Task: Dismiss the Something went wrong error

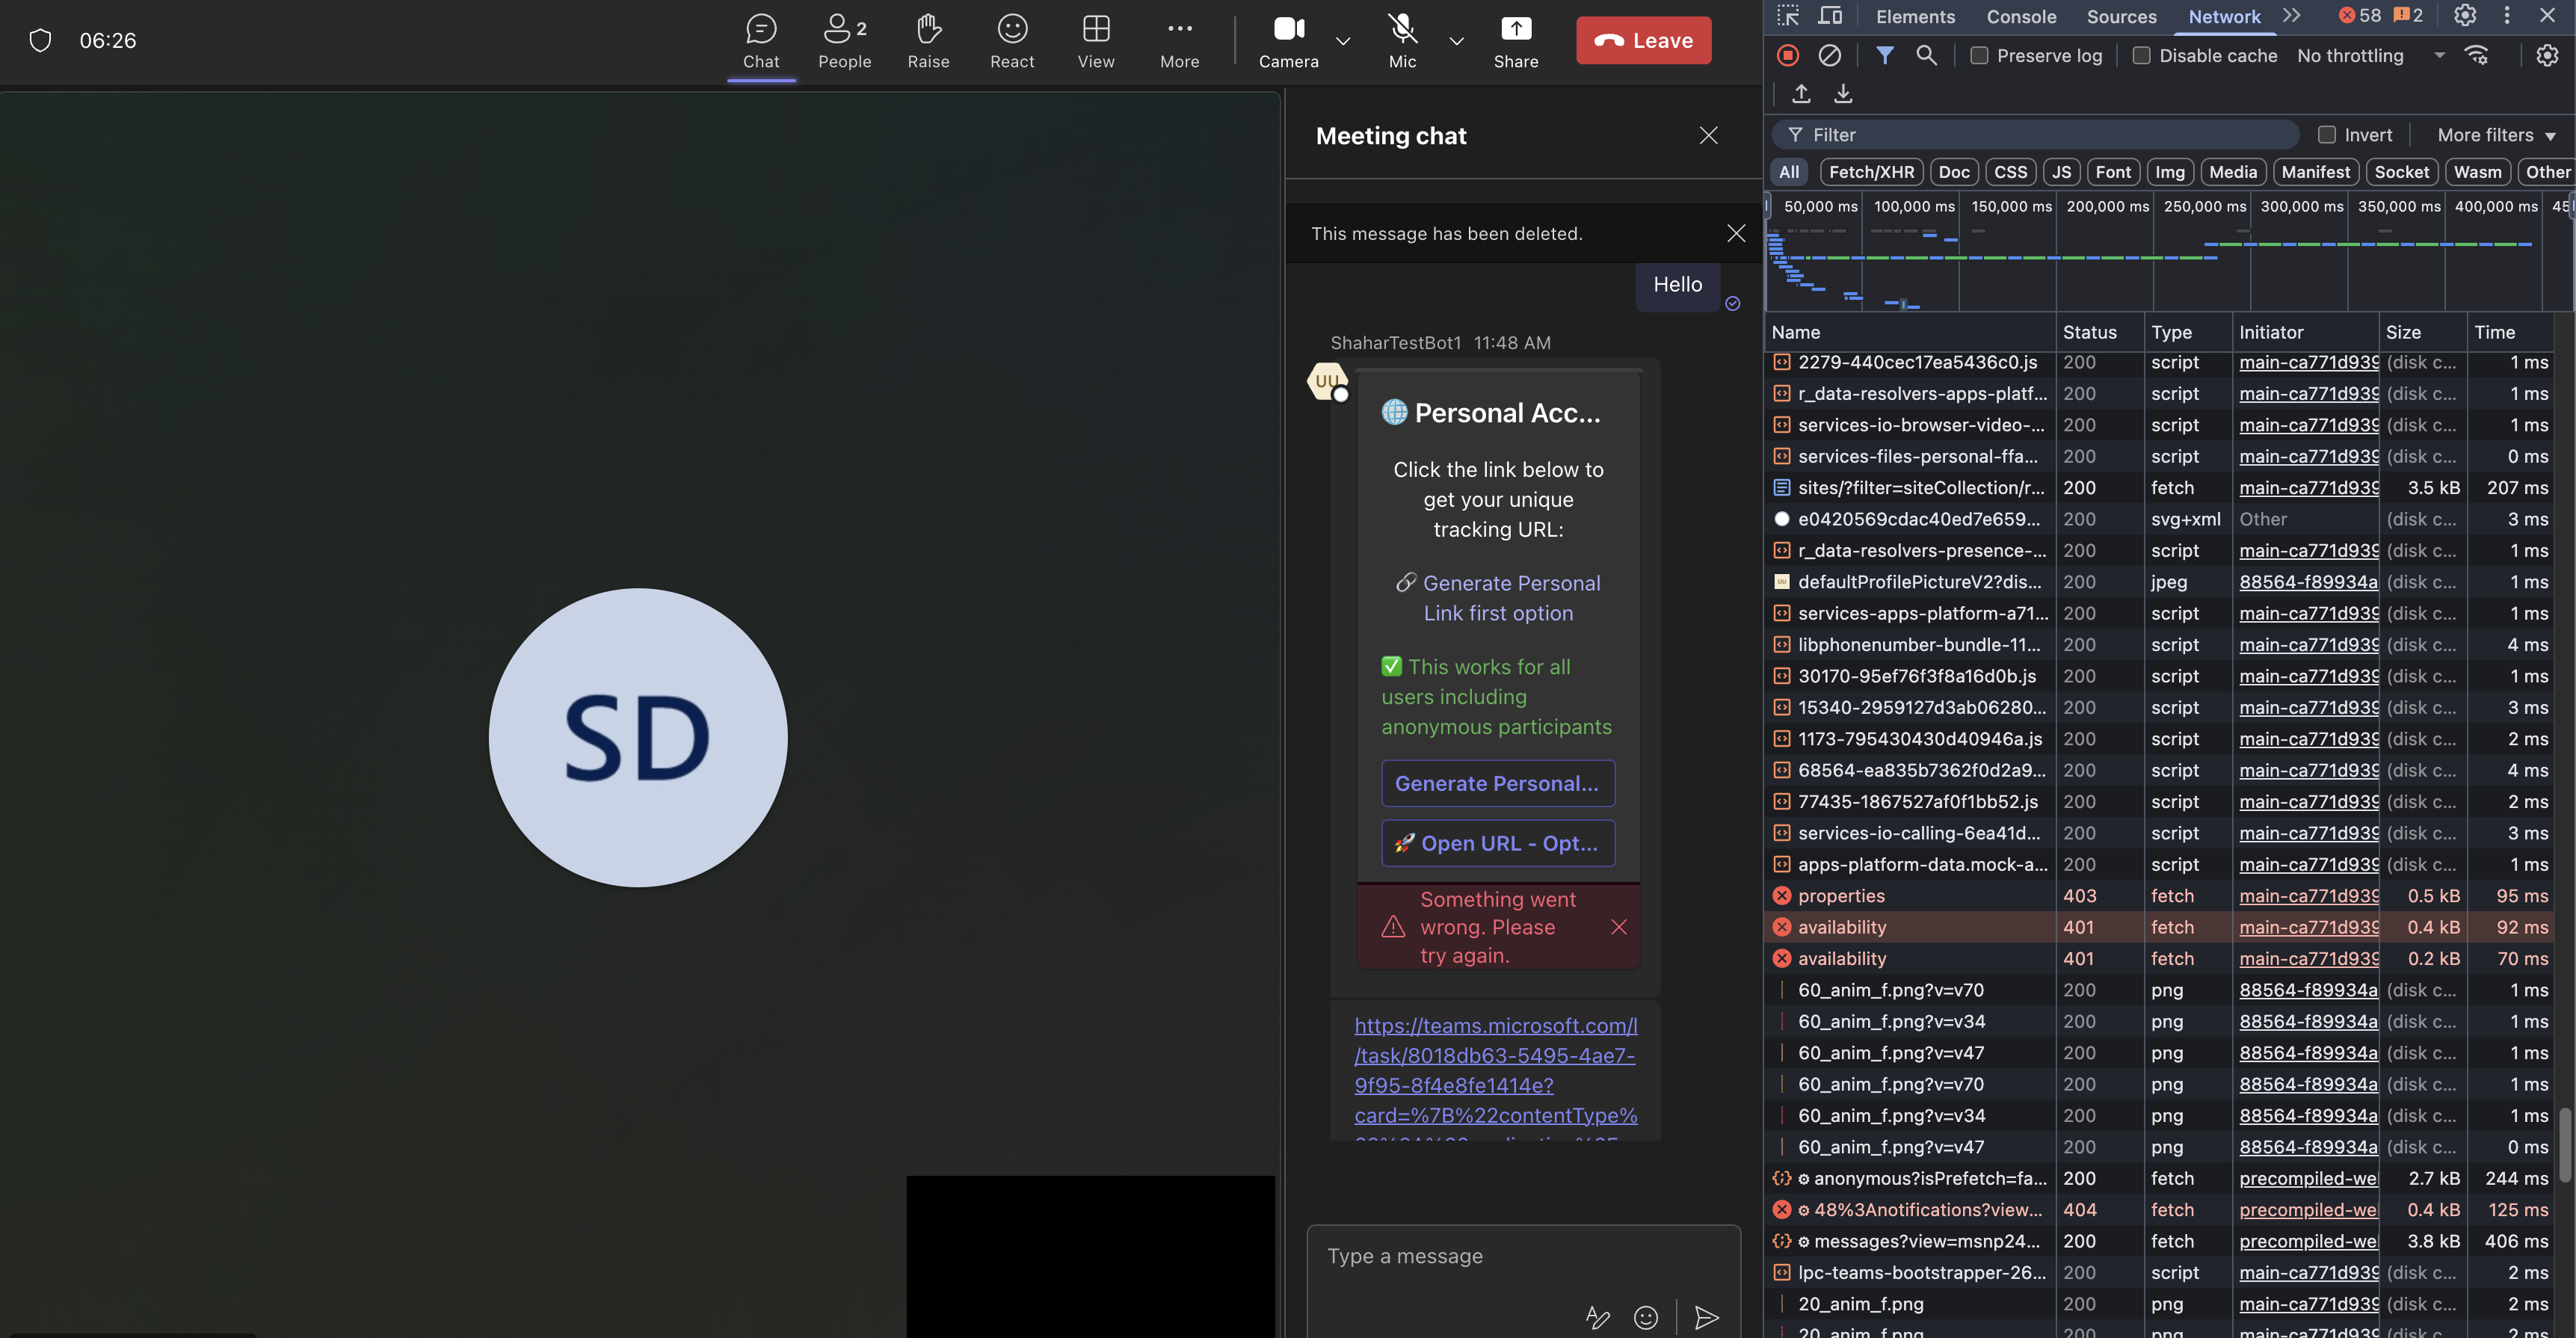Action: pos(1619,927)
